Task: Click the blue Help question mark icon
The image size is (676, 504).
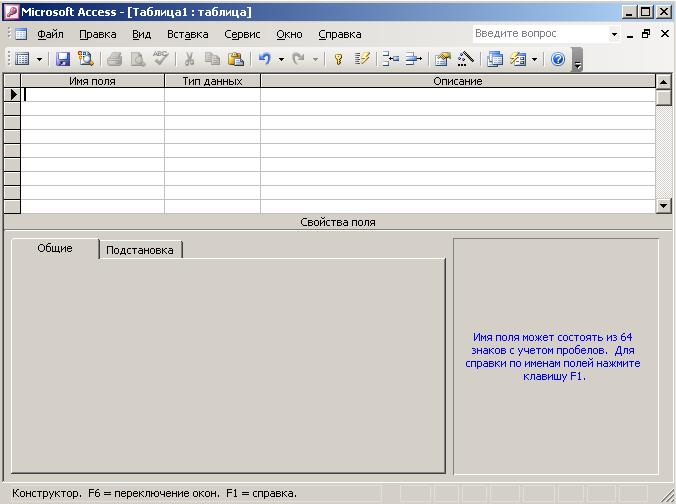Action: tap(558, 59)
